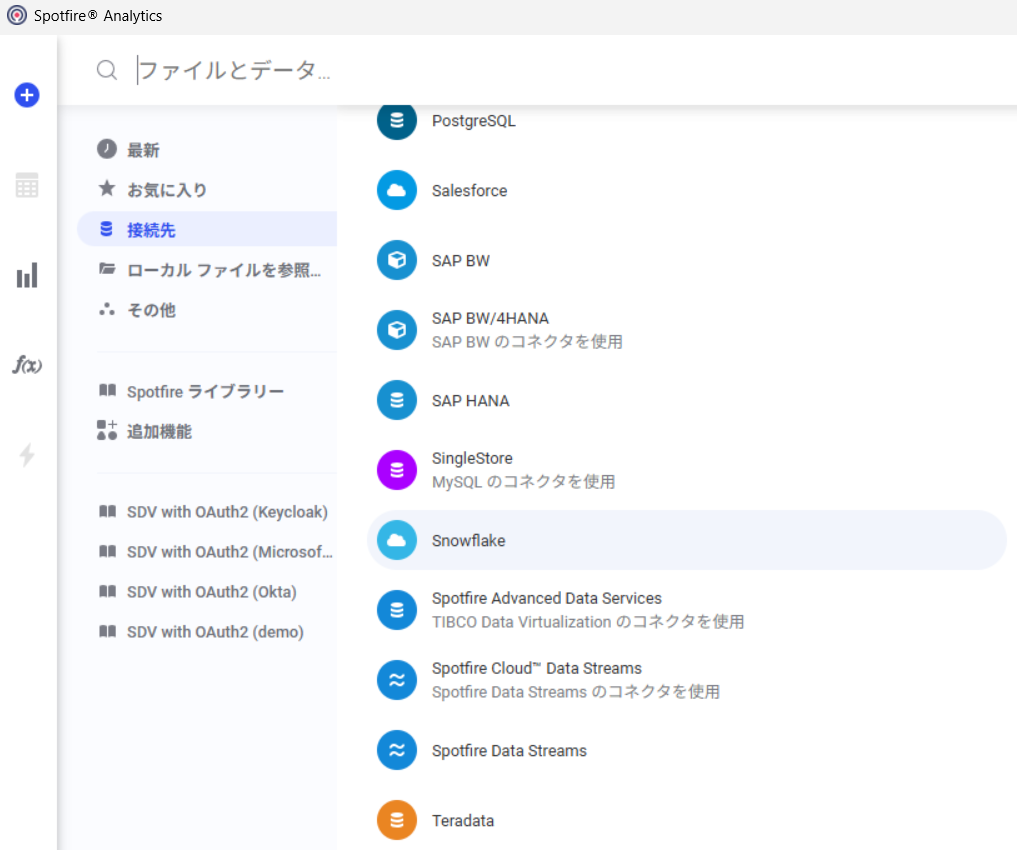The image size is (1017, 850).
Task: Click the MySQL のコネクタを使用 subtitle
Action: (523, 482)
